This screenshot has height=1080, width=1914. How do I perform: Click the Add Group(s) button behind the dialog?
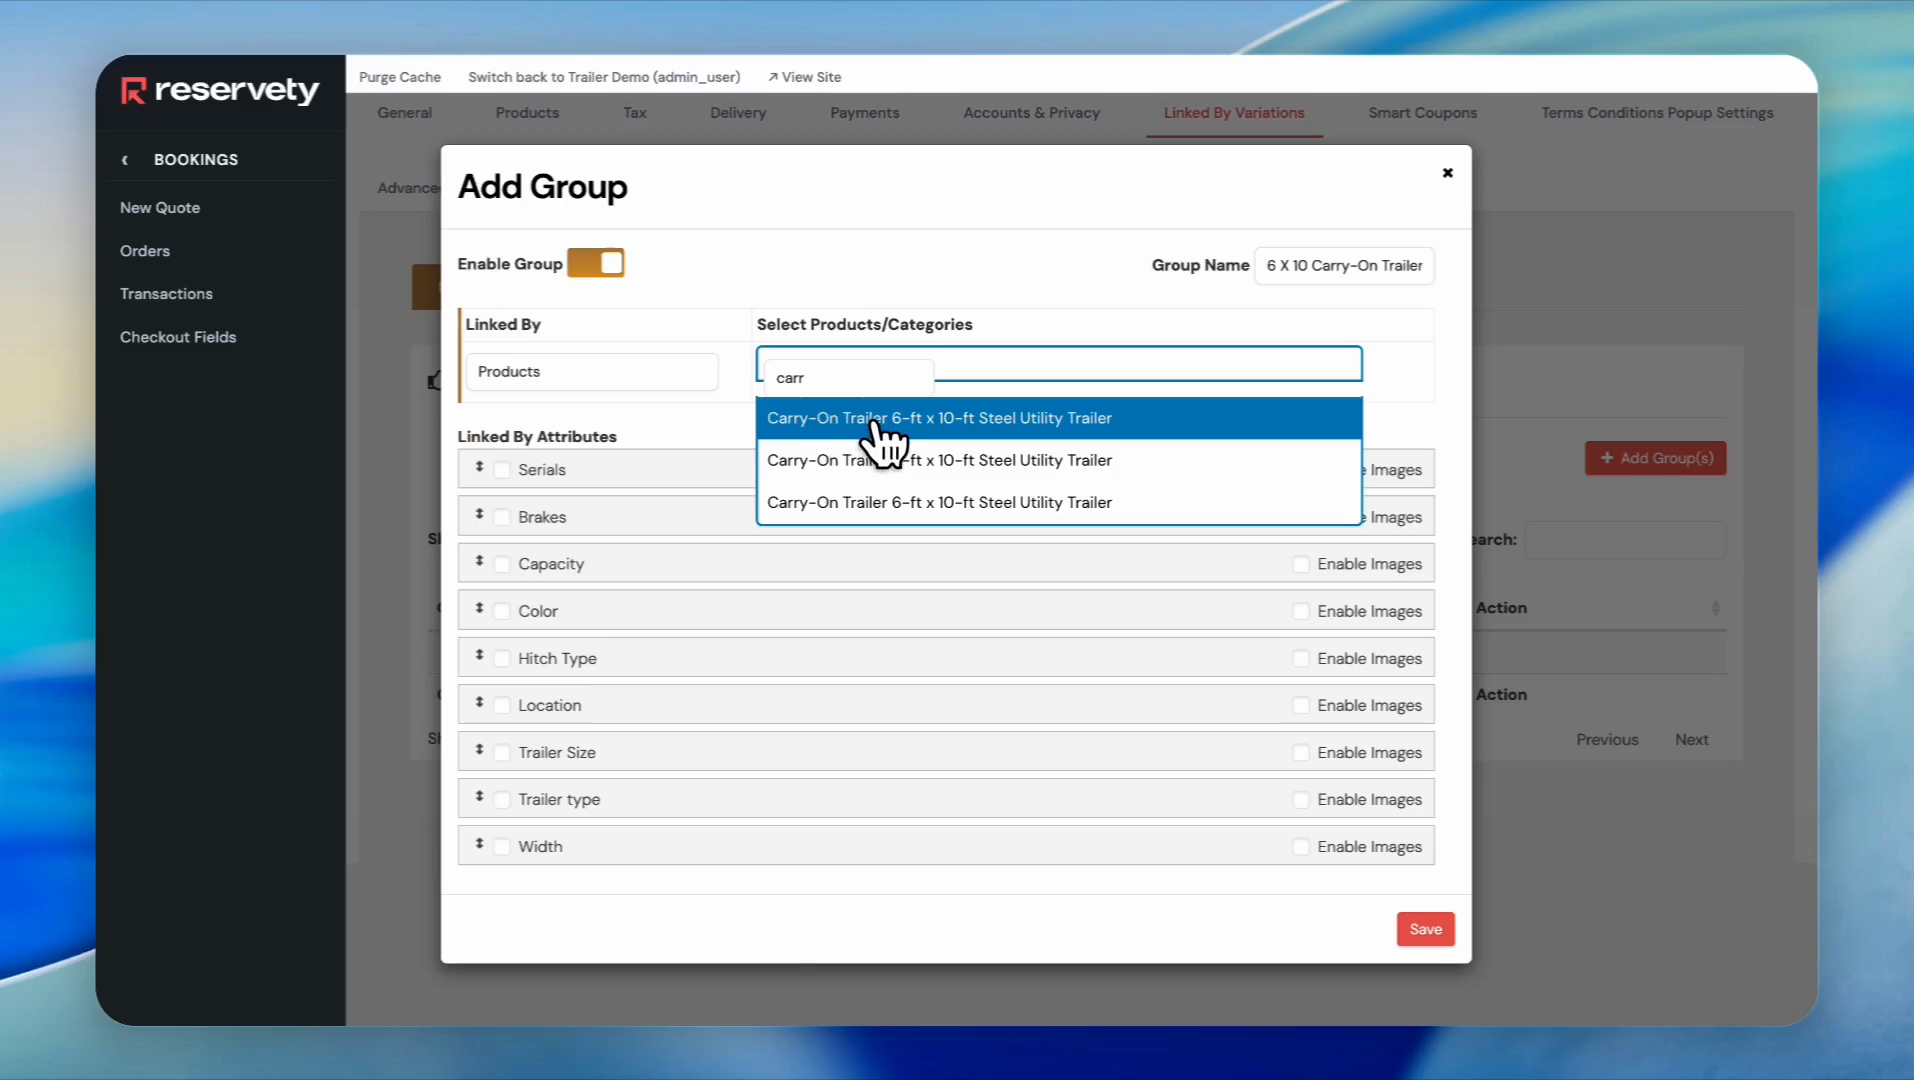(1656, 458)
